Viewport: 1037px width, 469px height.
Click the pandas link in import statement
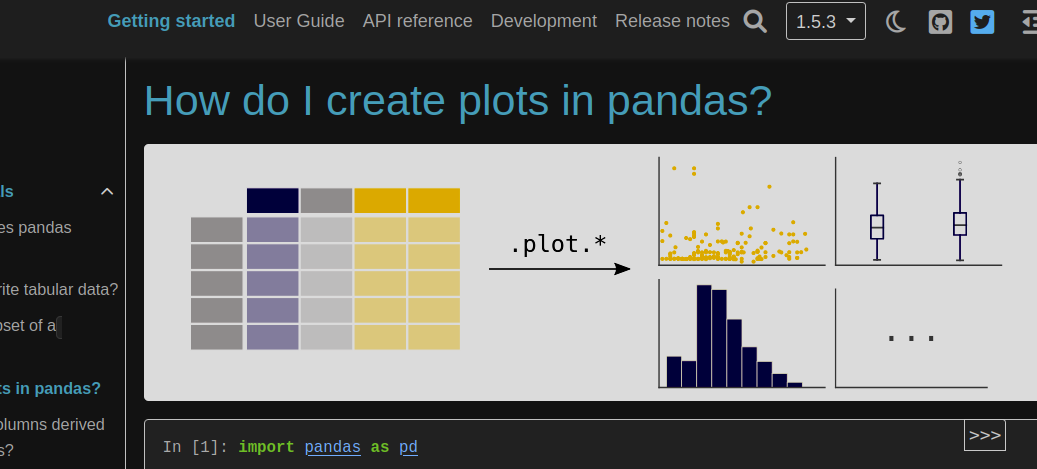333,447
